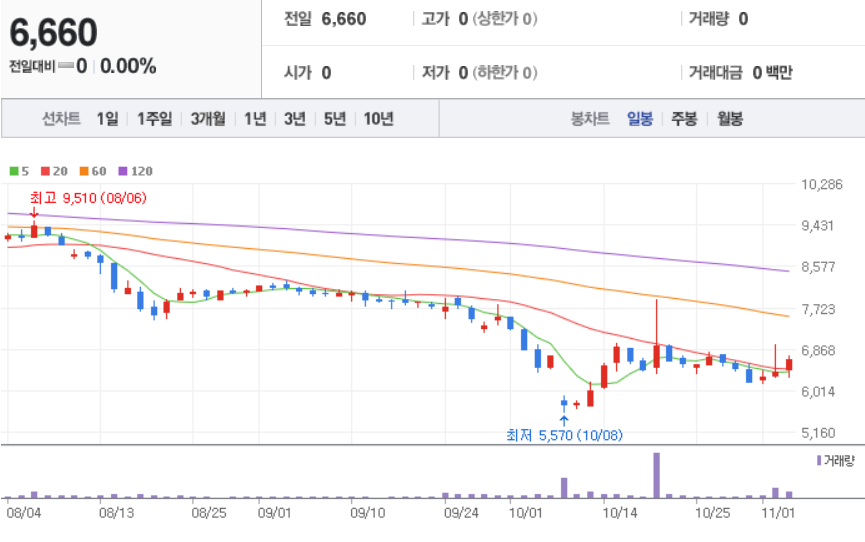
Task: Click the 10/25 date axis label
Action: point(712,513)
